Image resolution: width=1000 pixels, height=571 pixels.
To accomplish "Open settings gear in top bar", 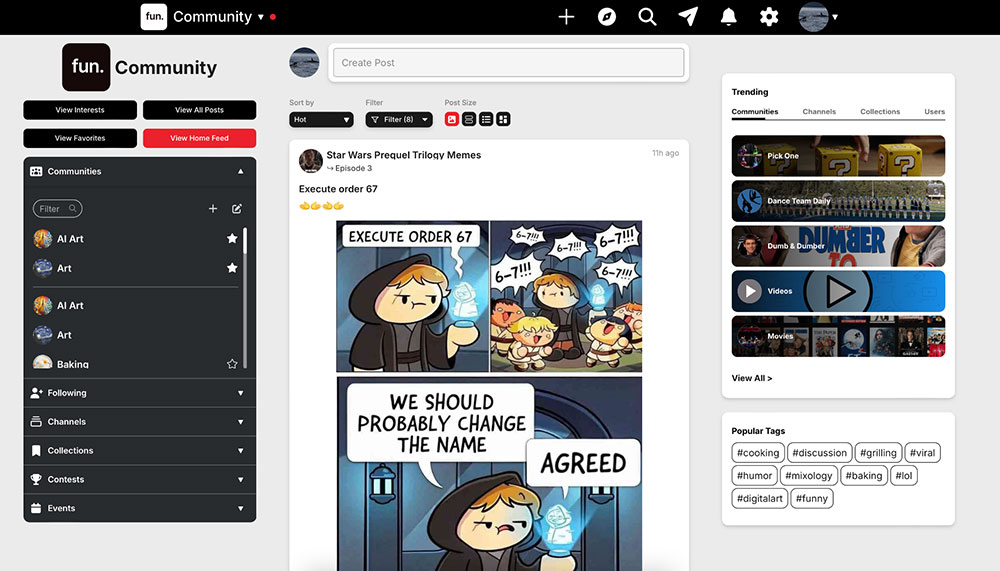I will point(769,17).
